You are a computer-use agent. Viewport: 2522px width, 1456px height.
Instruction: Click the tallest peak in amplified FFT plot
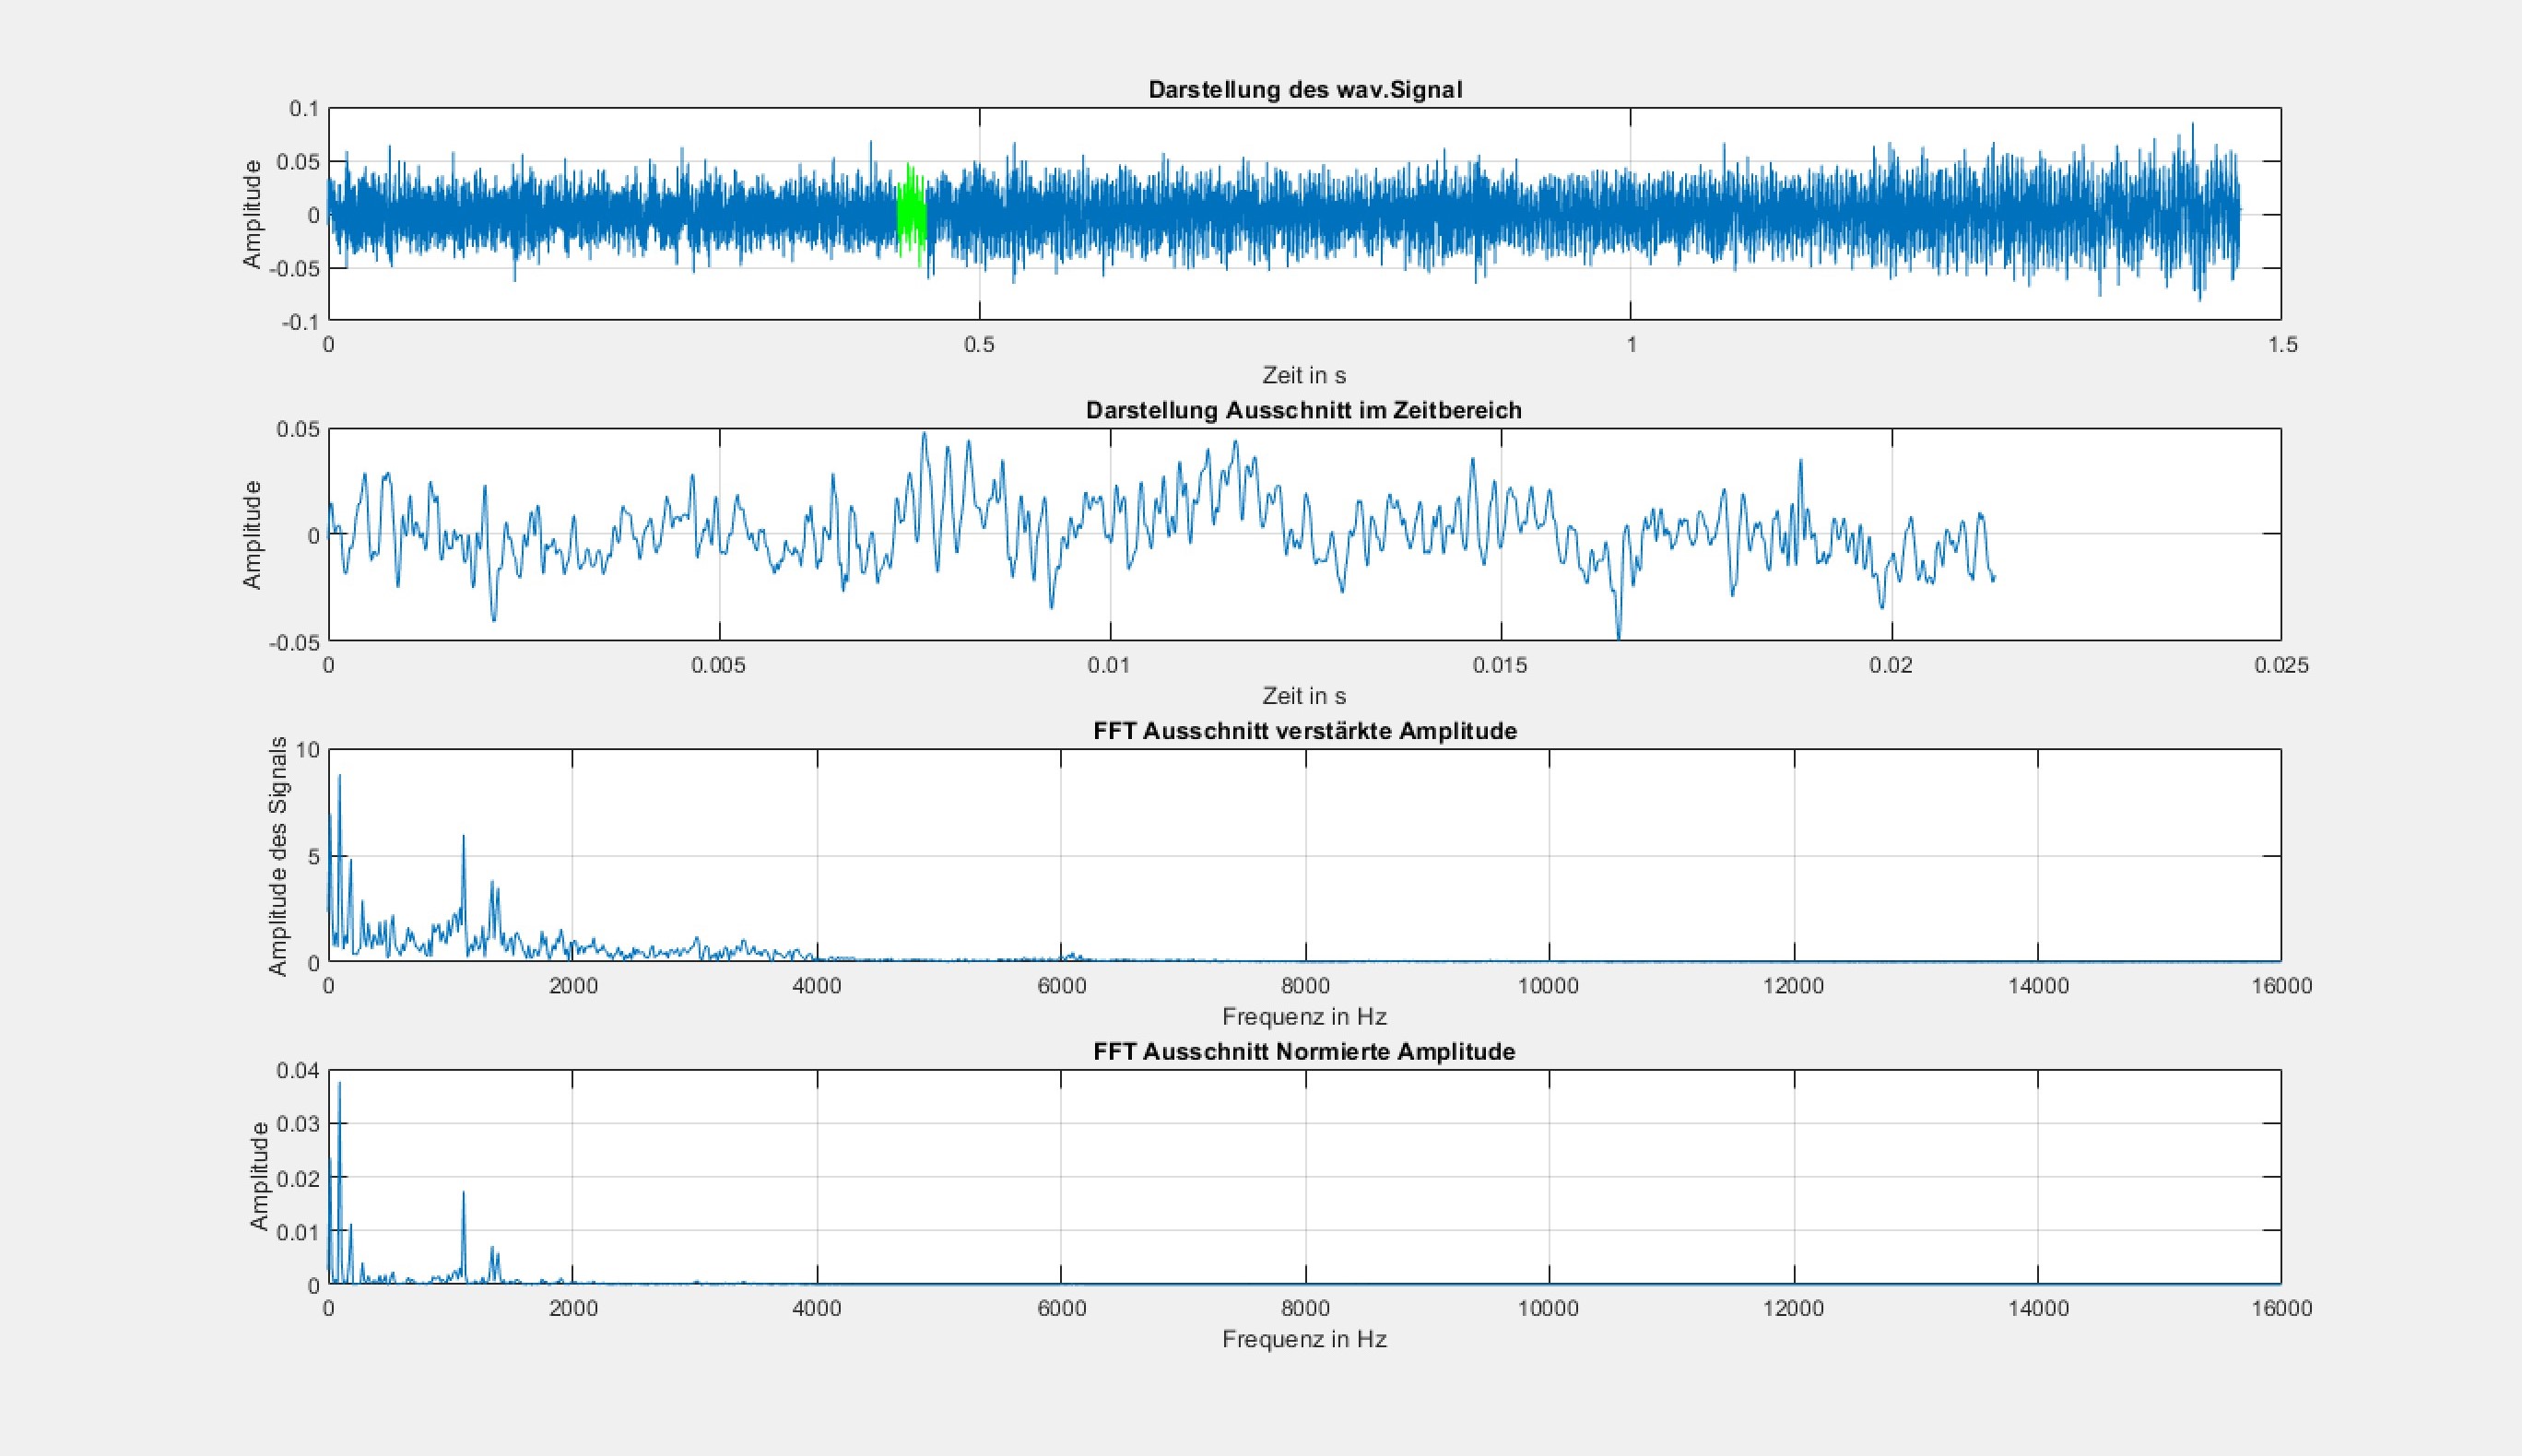339,780
